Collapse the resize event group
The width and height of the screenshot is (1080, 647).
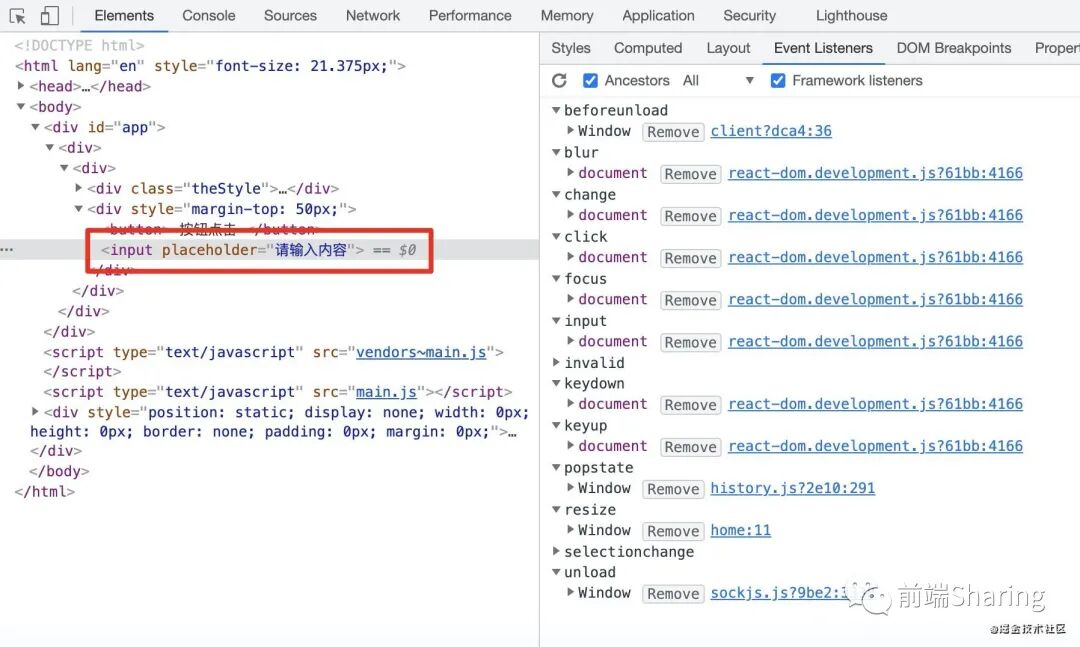tap(556, 509)
